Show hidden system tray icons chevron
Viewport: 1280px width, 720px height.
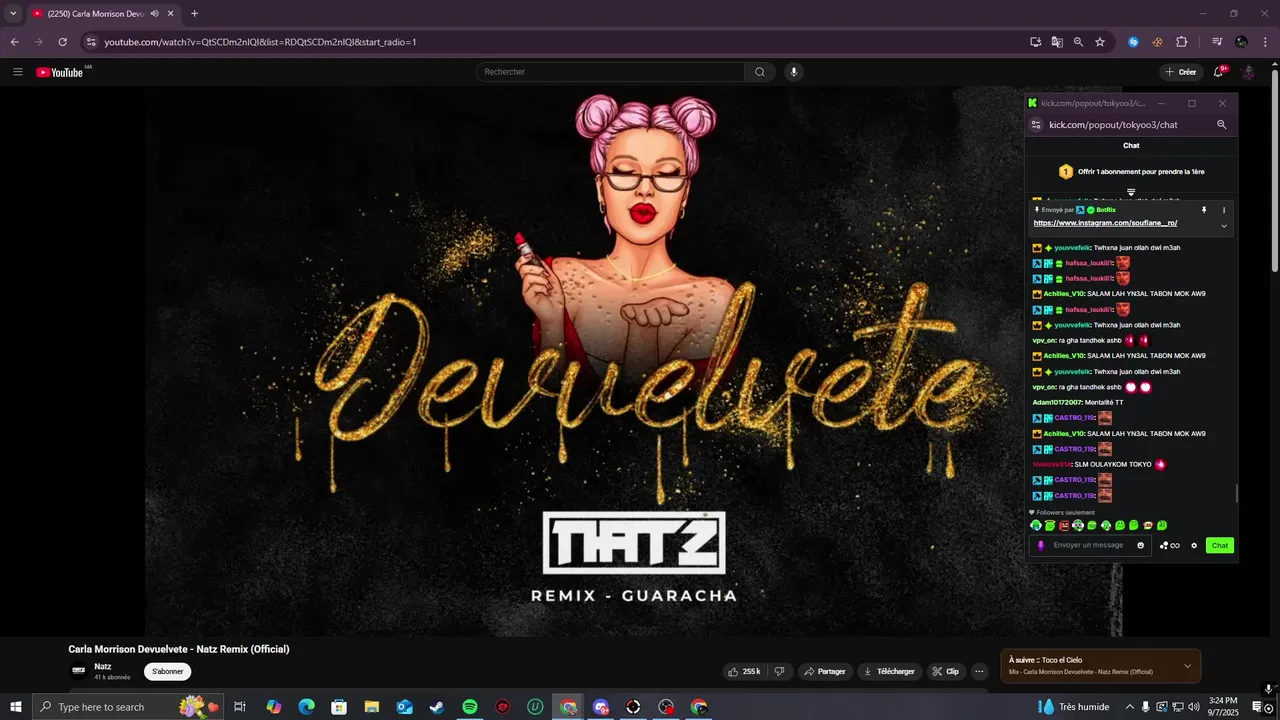coord(1130,707)
